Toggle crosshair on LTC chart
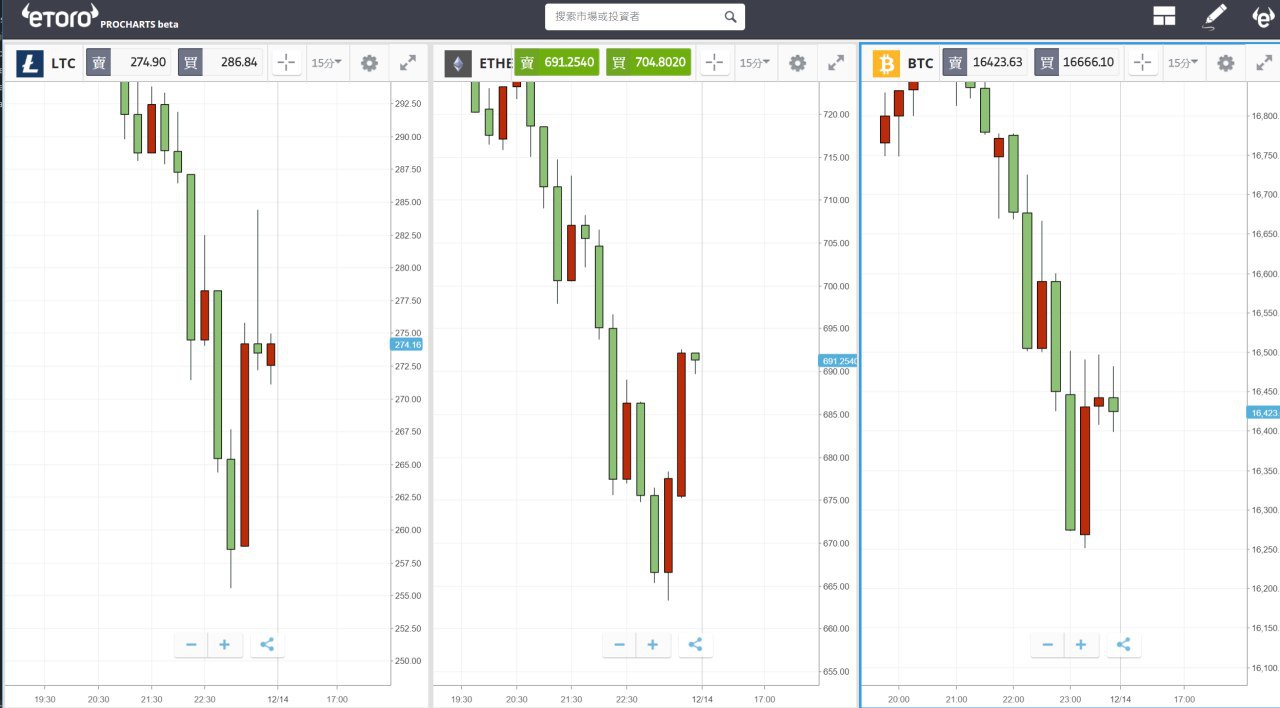Screen dimensions: 1280x708 [x=286, y=63]
